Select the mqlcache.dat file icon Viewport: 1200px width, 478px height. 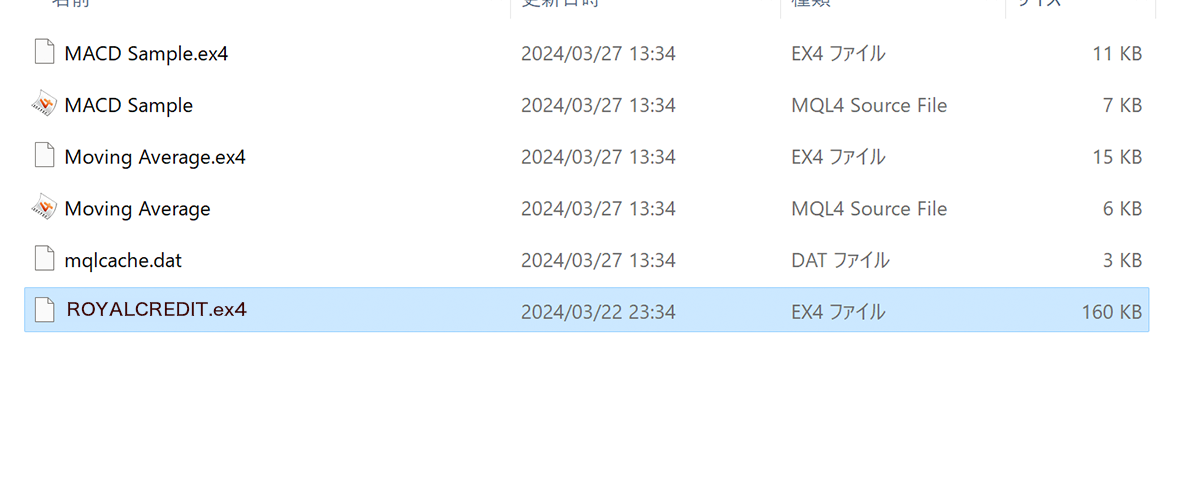point(44,260)
